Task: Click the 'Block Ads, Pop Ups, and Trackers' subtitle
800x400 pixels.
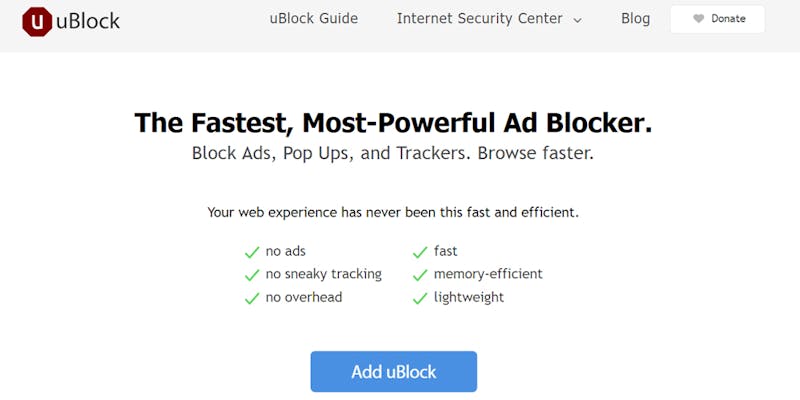Action: point(393,154)
